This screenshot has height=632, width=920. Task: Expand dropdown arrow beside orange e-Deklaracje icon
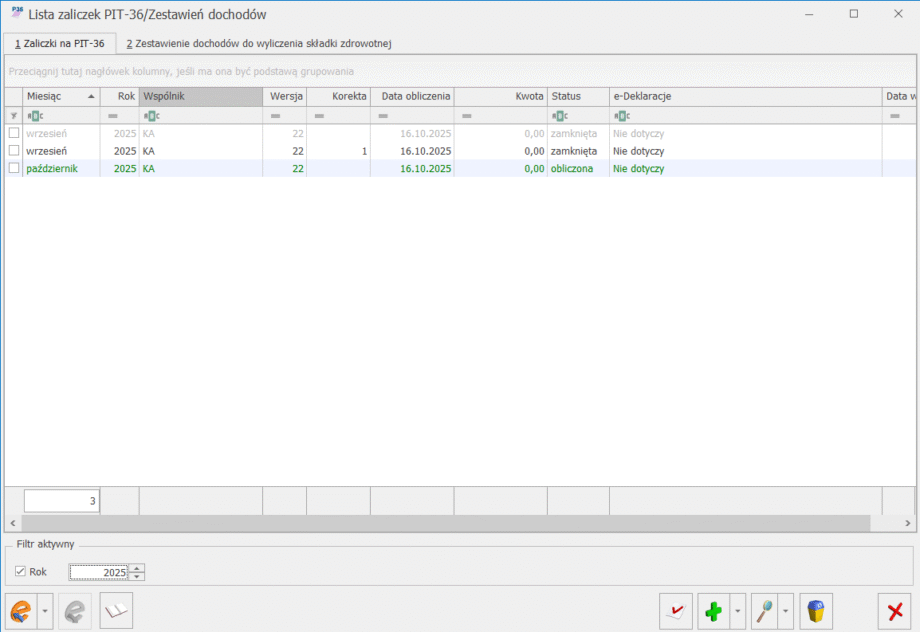tap(45, 610)
